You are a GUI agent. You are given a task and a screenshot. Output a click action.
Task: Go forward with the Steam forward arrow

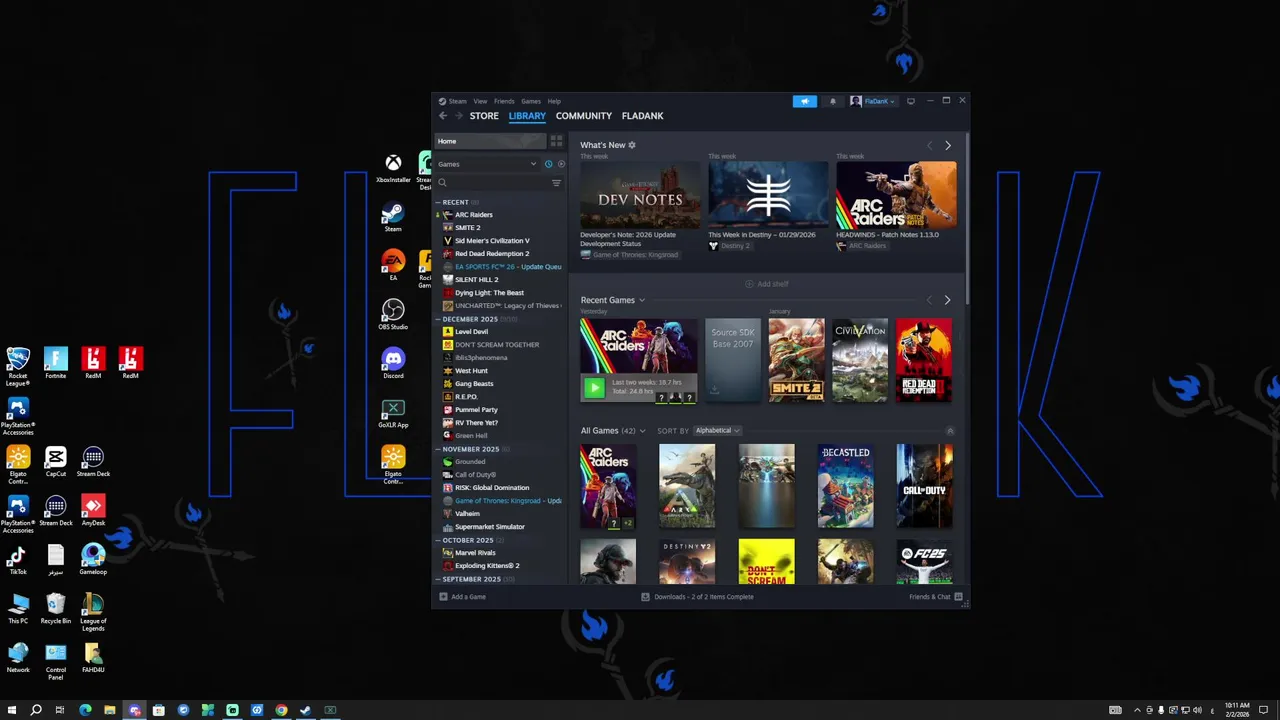[x=459, y=116]
